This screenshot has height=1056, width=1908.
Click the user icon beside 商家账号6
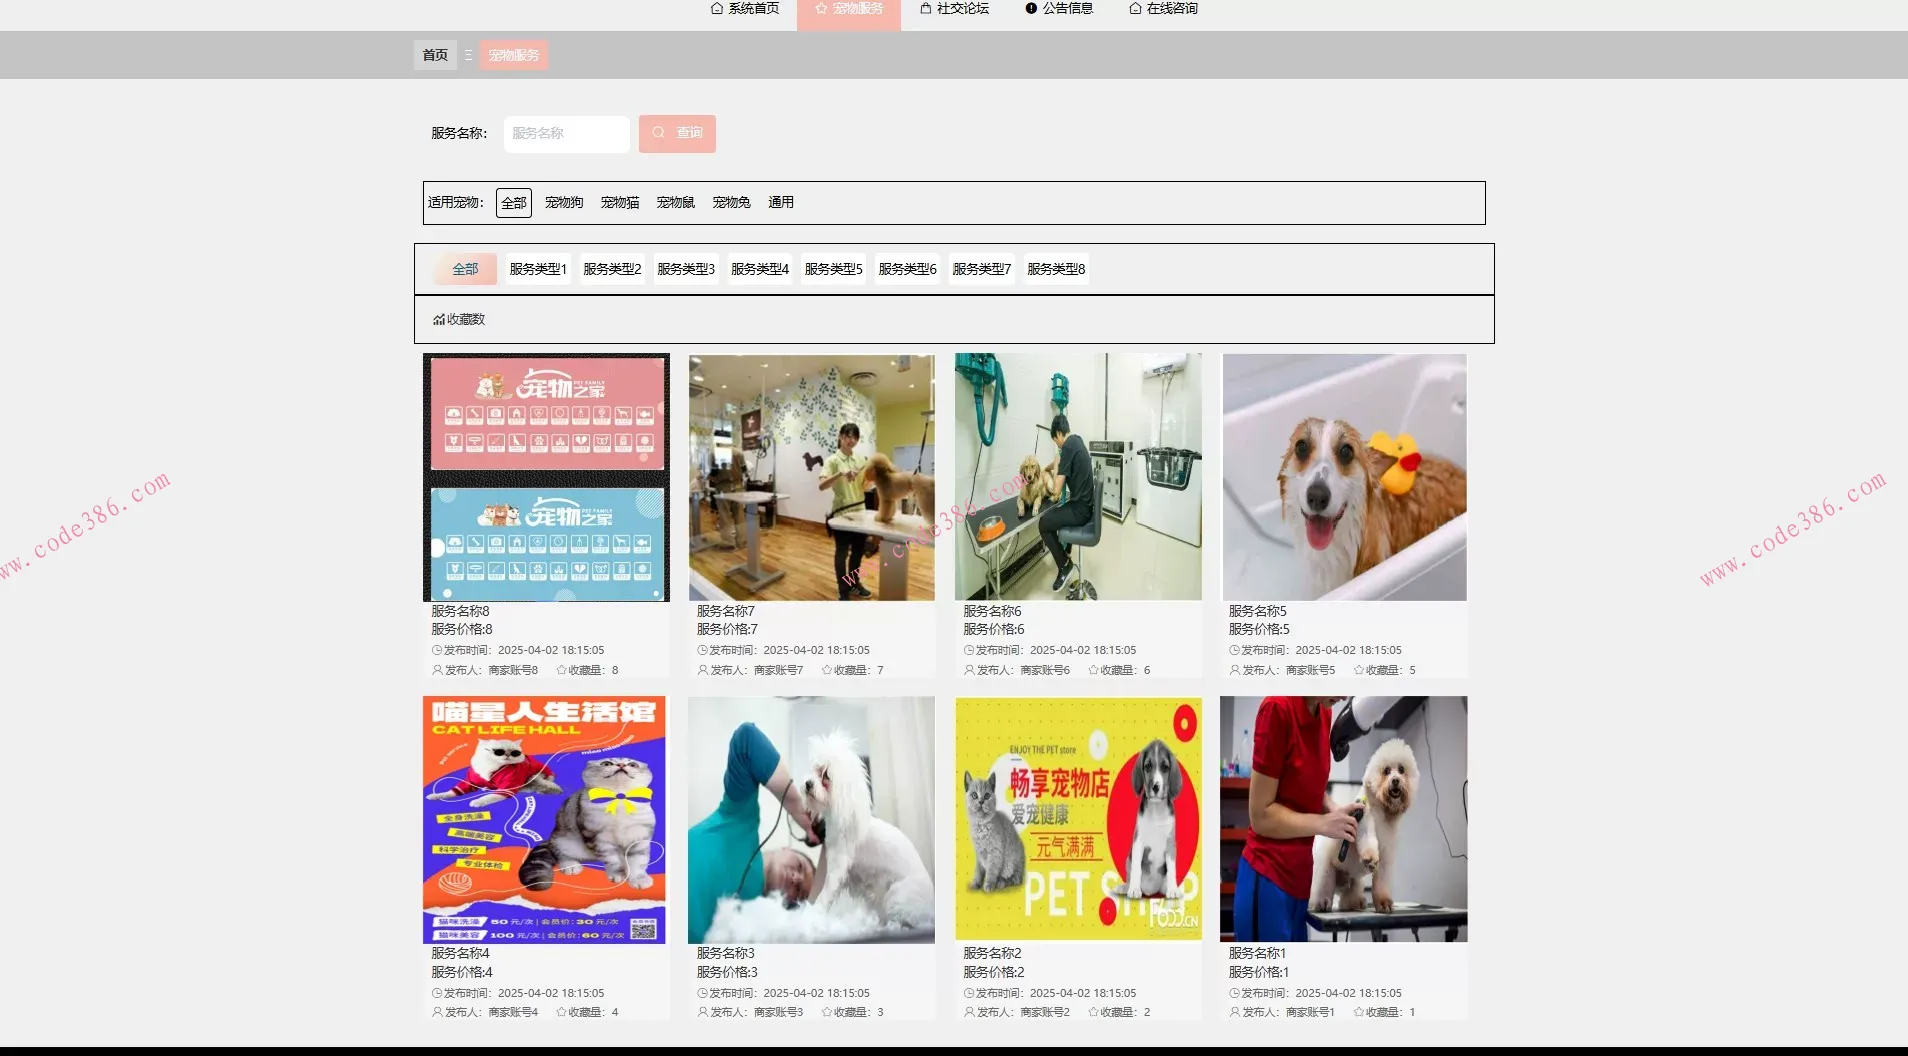point(969,670)
